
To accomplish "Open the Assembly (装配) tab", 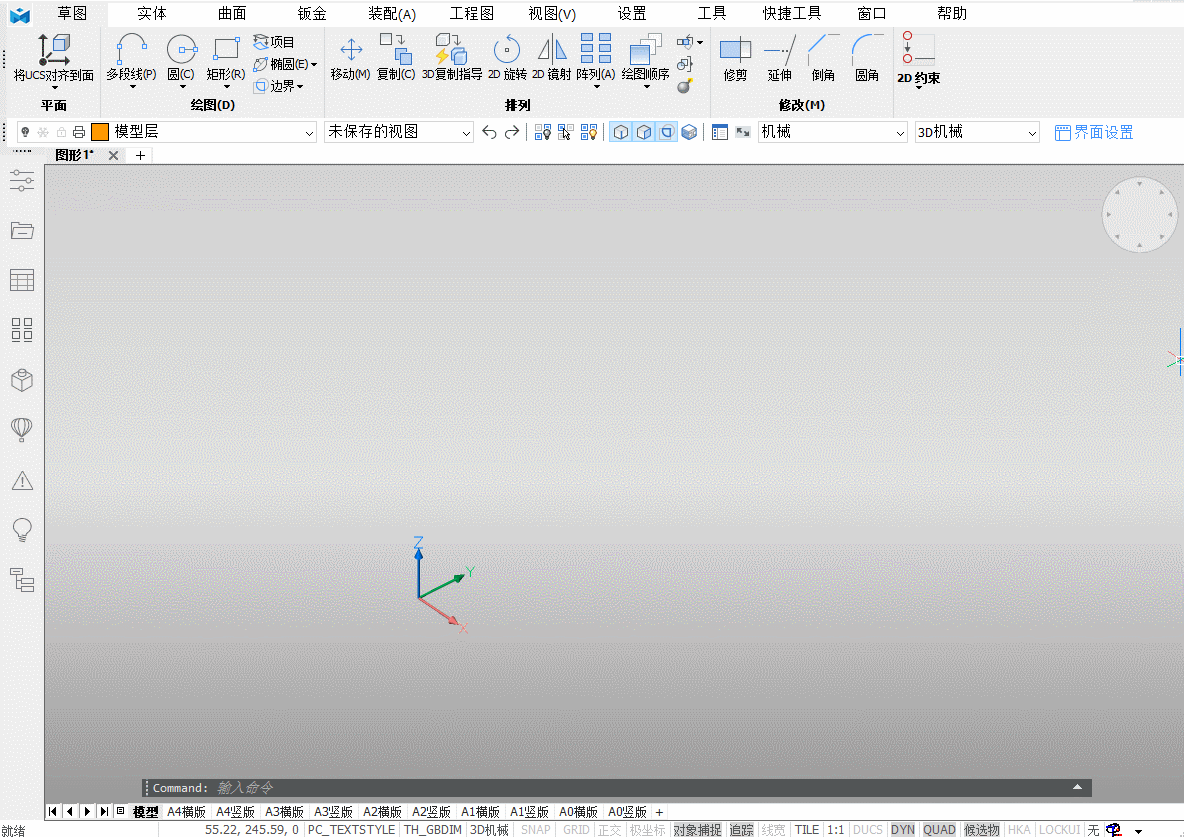I will 392,14.
